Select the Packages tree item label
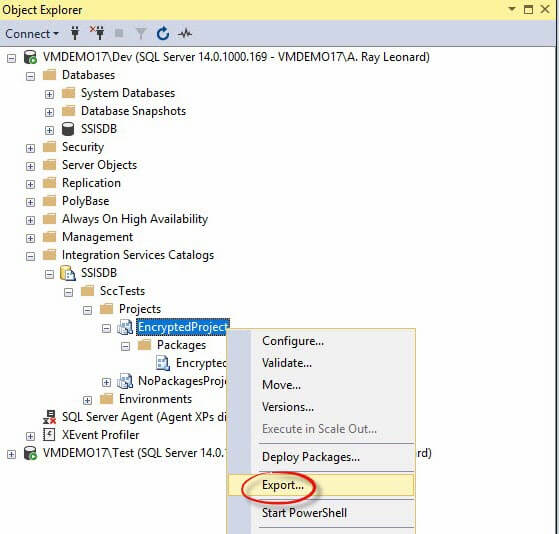 [181, 345]
